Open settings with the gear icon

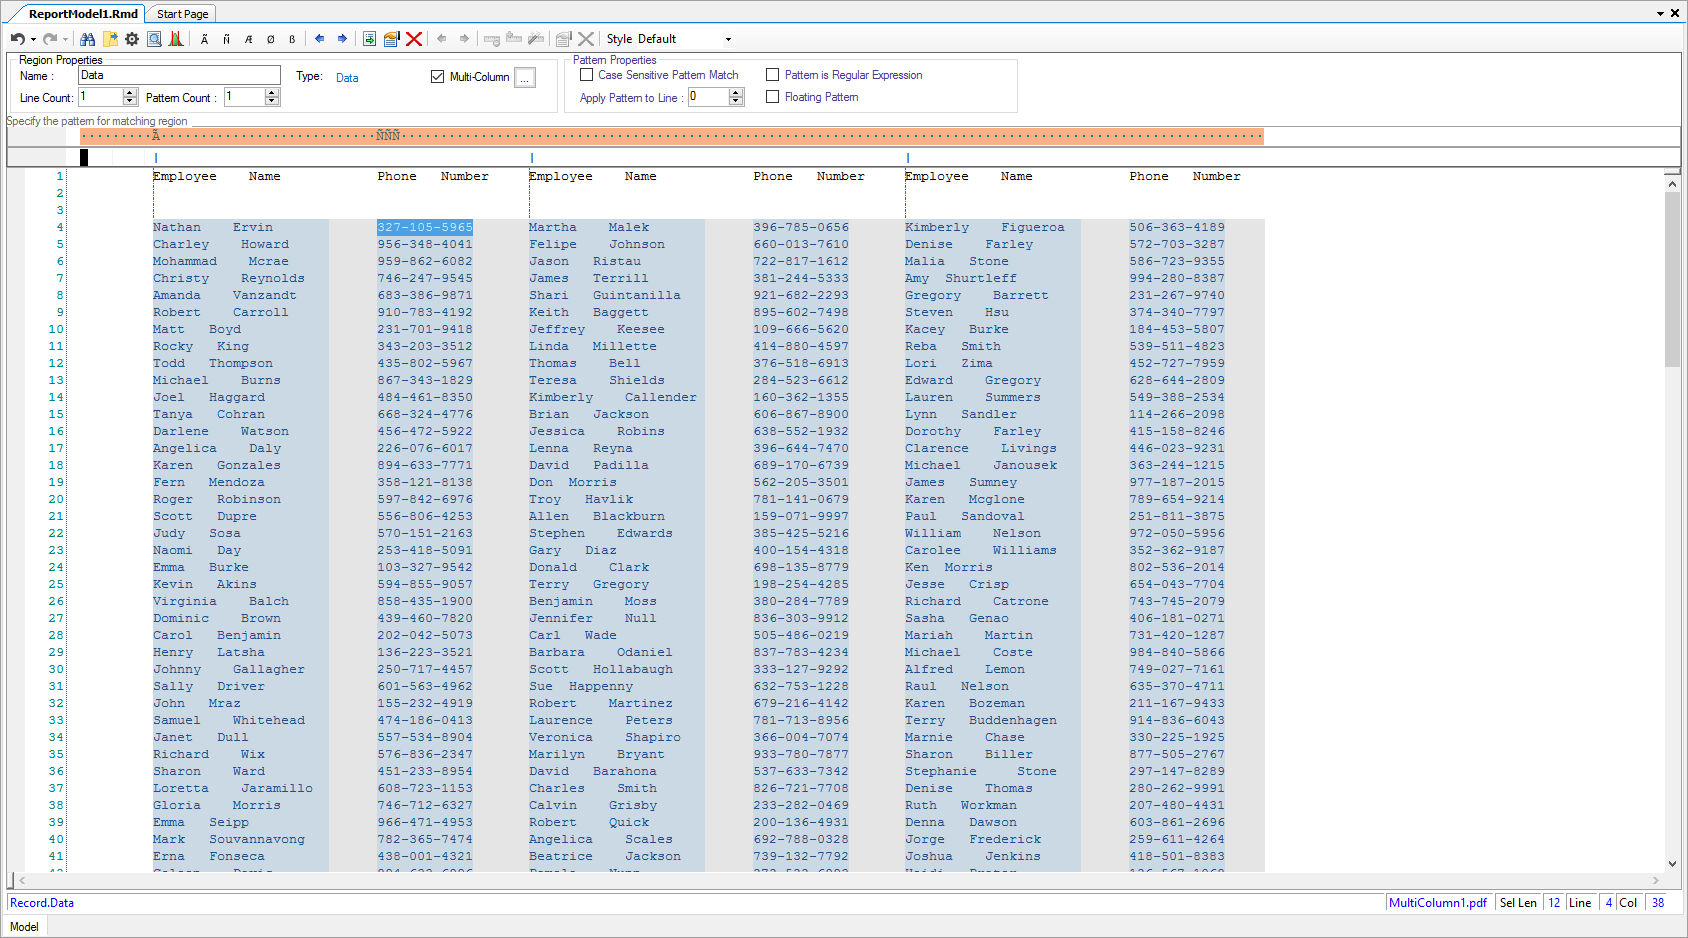tap(132, 39)
